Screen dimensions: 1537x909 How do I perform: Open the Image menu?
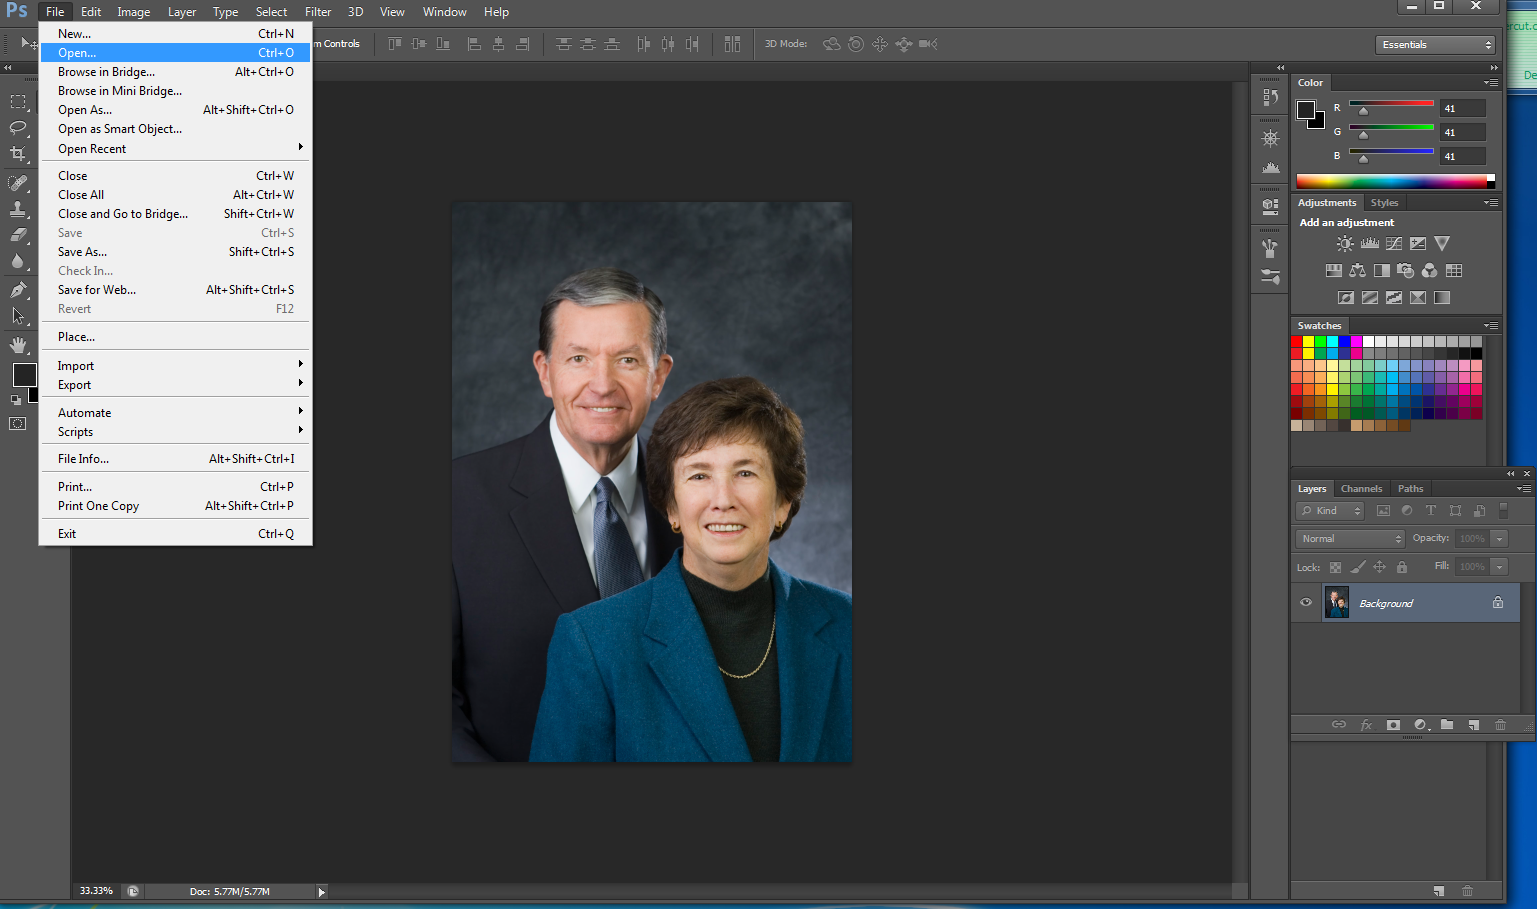133,12
